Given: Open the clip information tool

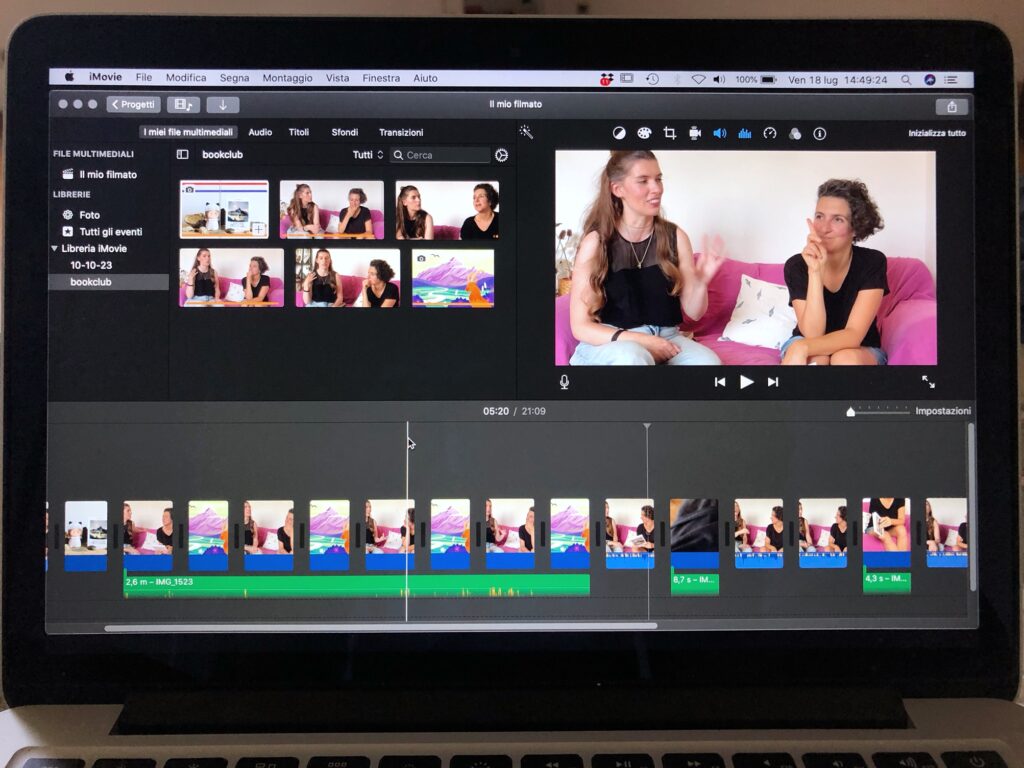Looking at the screenshot, I should click(820, 134).
